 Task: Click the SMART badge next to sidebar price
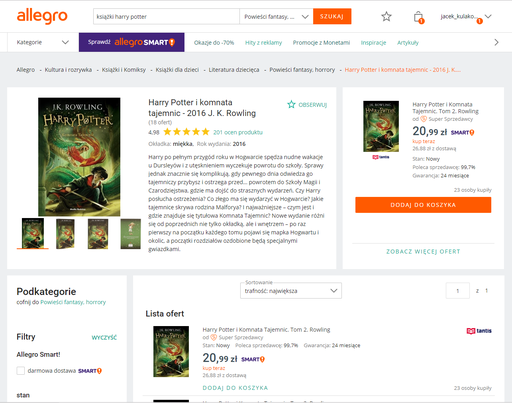pyautogui.click(x=462, y=132)
